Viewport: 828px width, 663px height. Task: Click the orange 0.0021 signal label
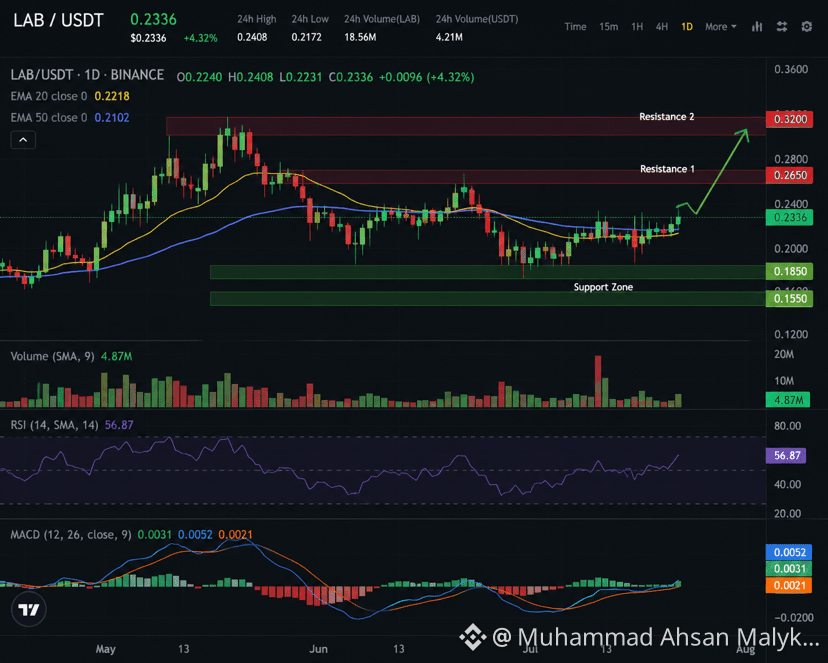coord(789,585)
